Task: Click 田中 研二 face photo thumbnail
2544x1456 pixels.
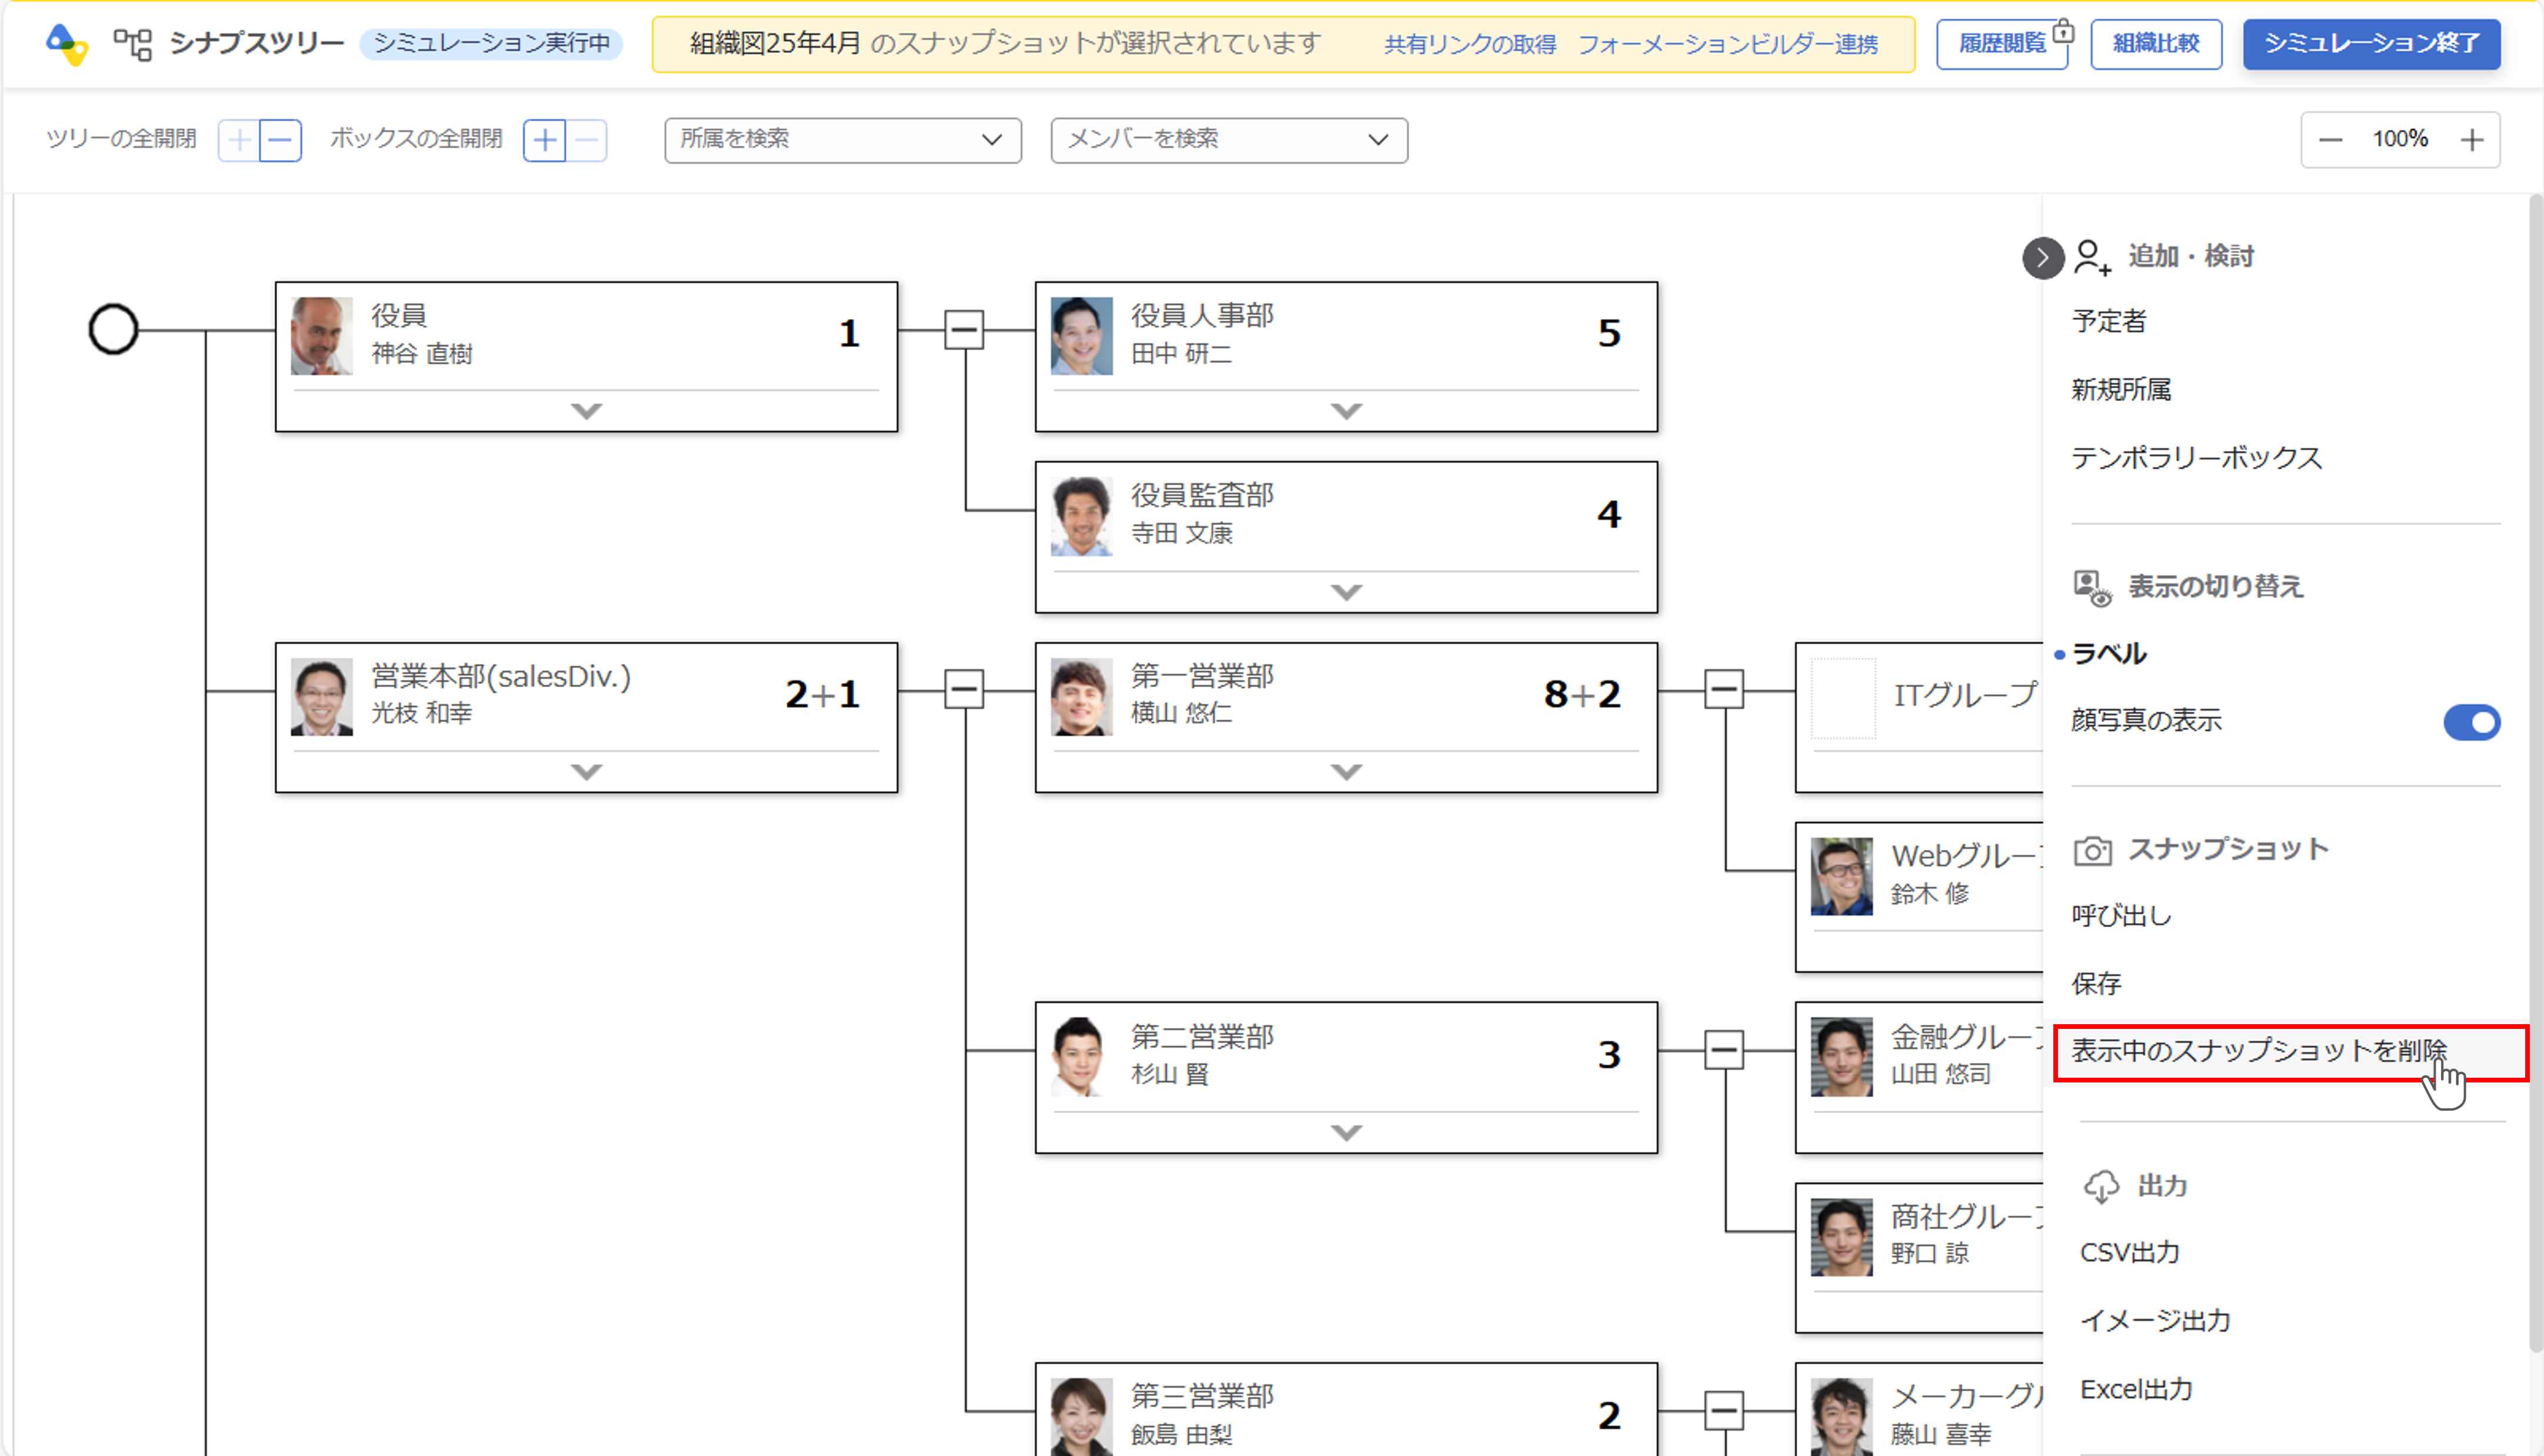Action: coord(1081,336)
